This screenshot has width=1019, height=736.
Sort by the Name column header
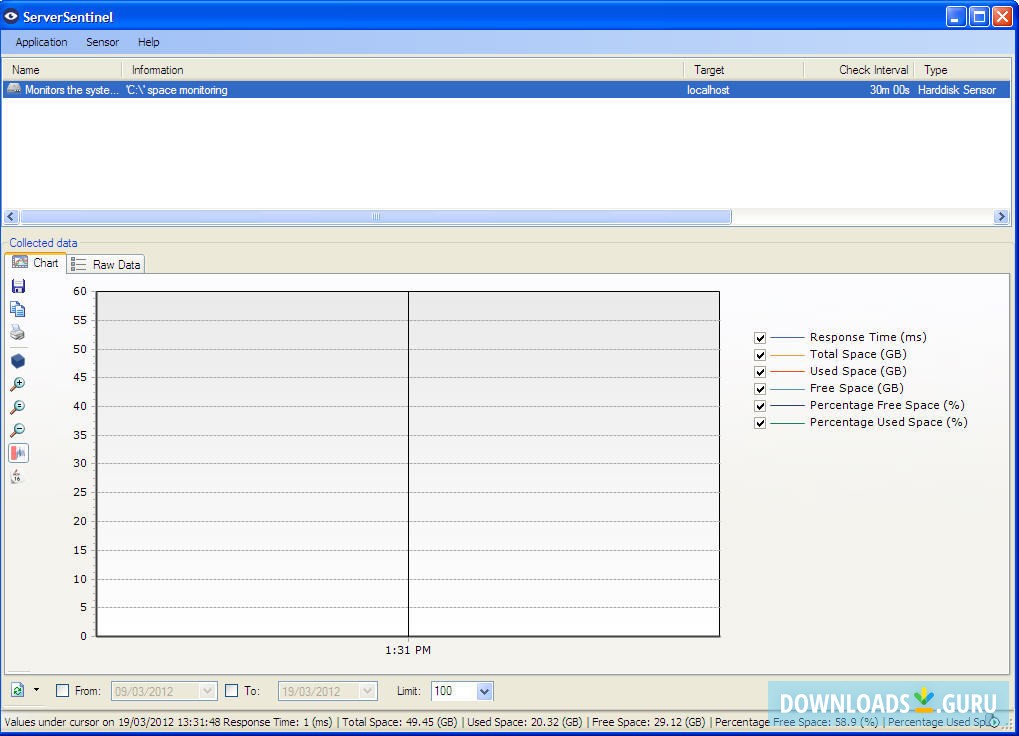click(62, 70)
